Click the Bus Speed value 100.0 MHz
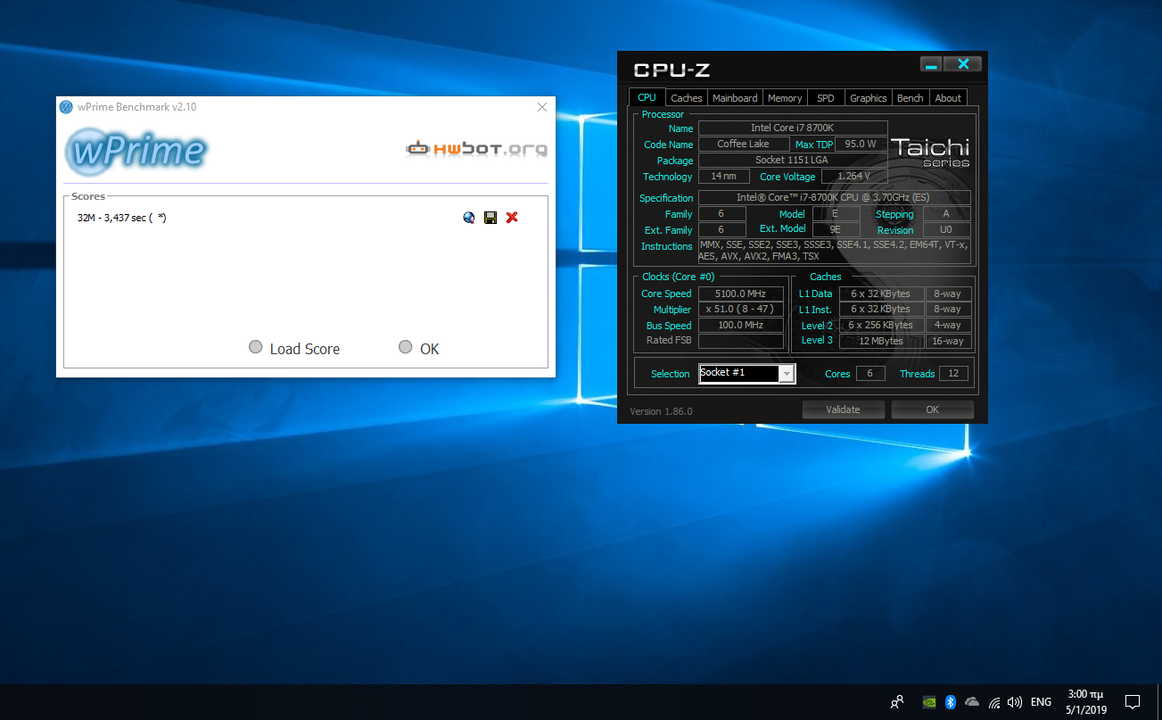The image size is (1162, 720). click(x=741, y=325)
